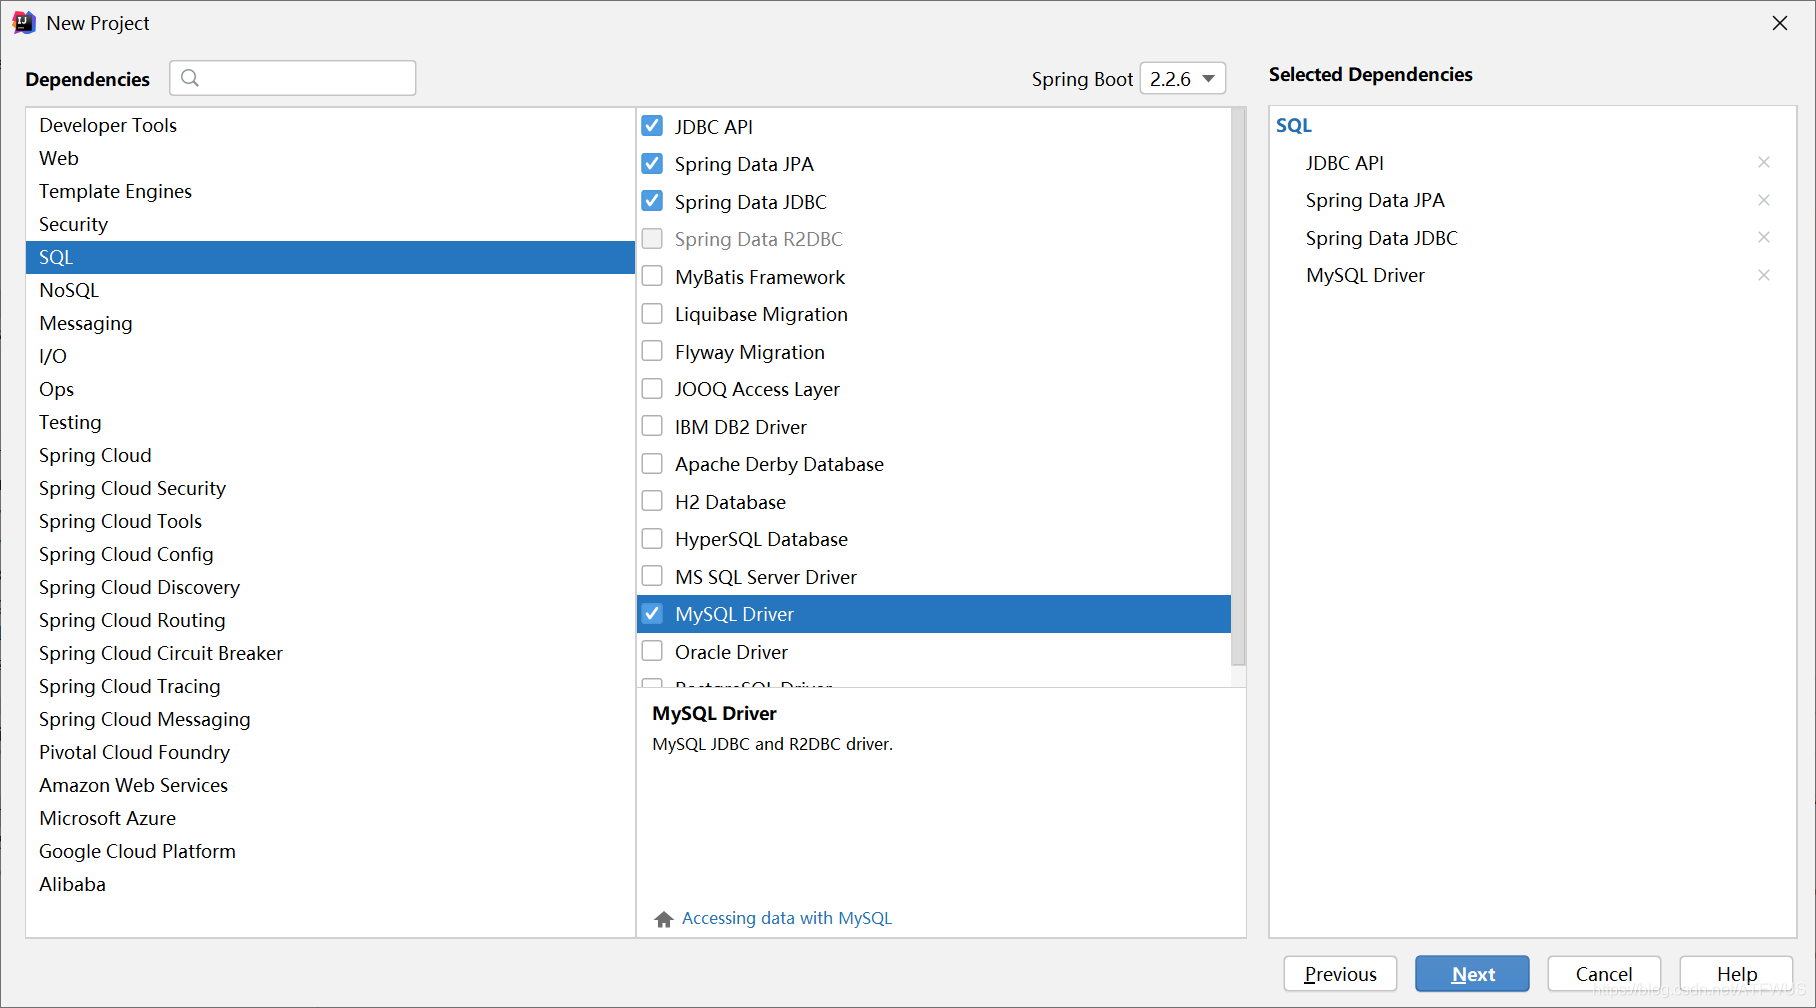Open the Spring Cloud Security category
The image size is (1816, 1008).
[330, 488]
